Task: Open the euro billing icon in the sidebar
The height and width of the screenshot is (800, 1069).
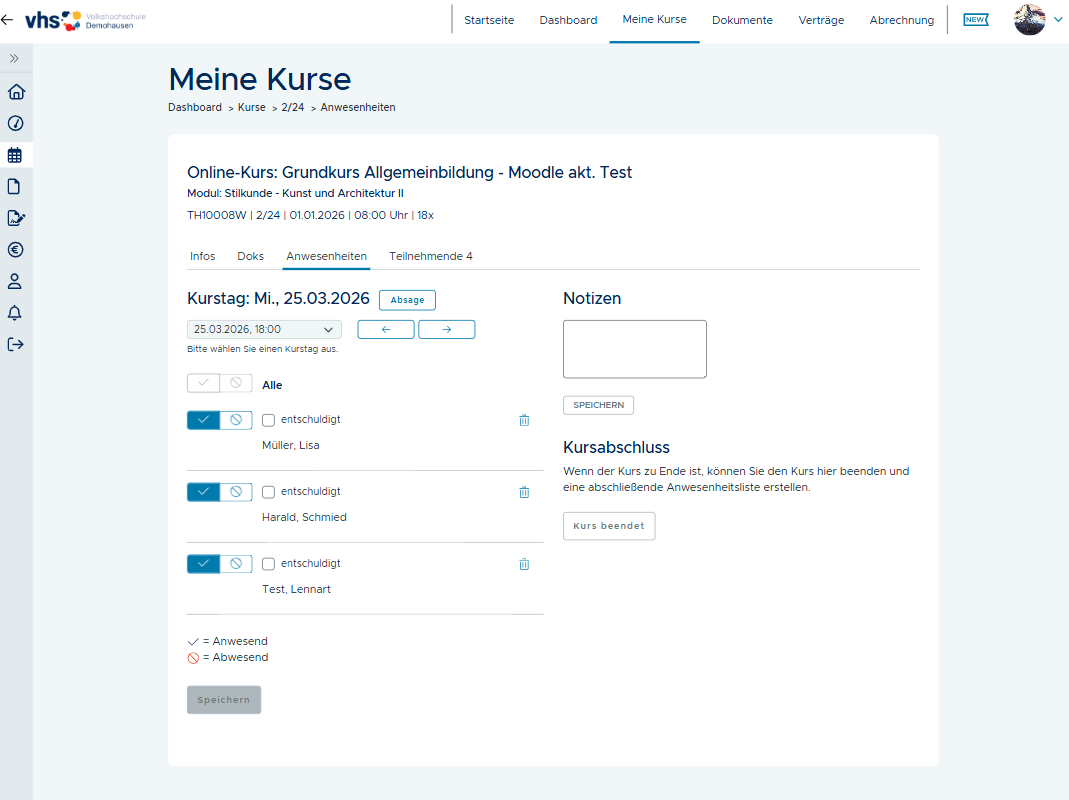Action: tap(15, 250)
